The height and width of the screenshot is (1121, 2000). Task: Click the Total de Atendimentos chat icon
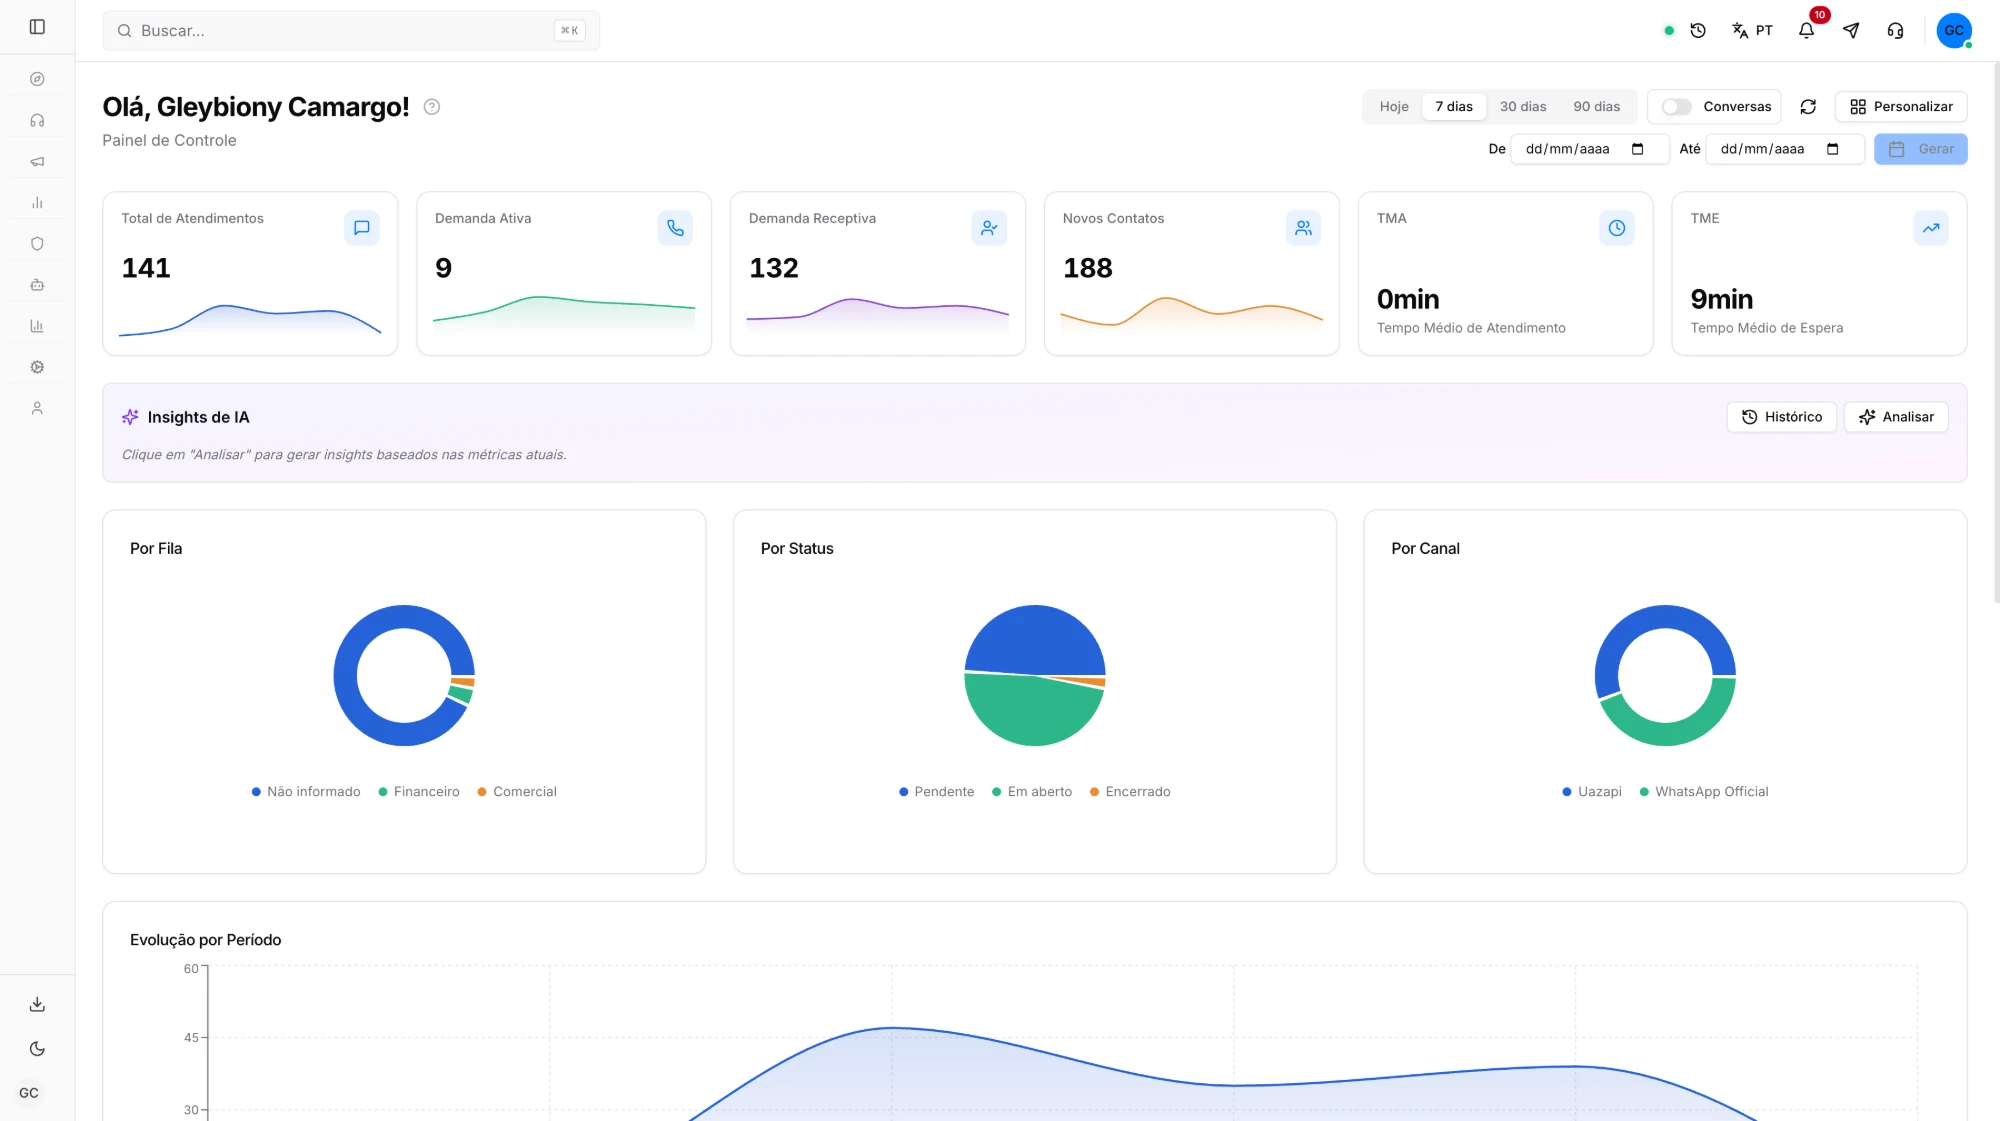[x=362, y=228]
